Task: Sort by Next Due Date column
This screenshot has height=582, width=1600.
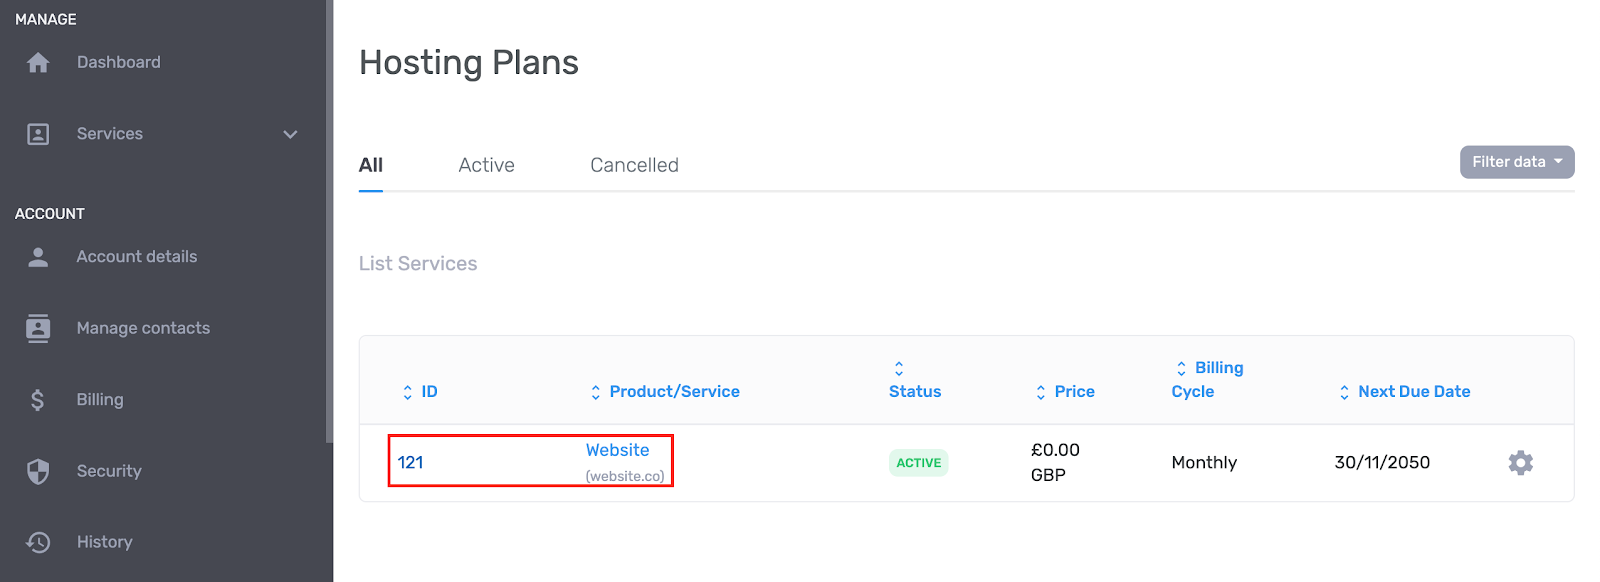Action: click(x=1404, y=392)
